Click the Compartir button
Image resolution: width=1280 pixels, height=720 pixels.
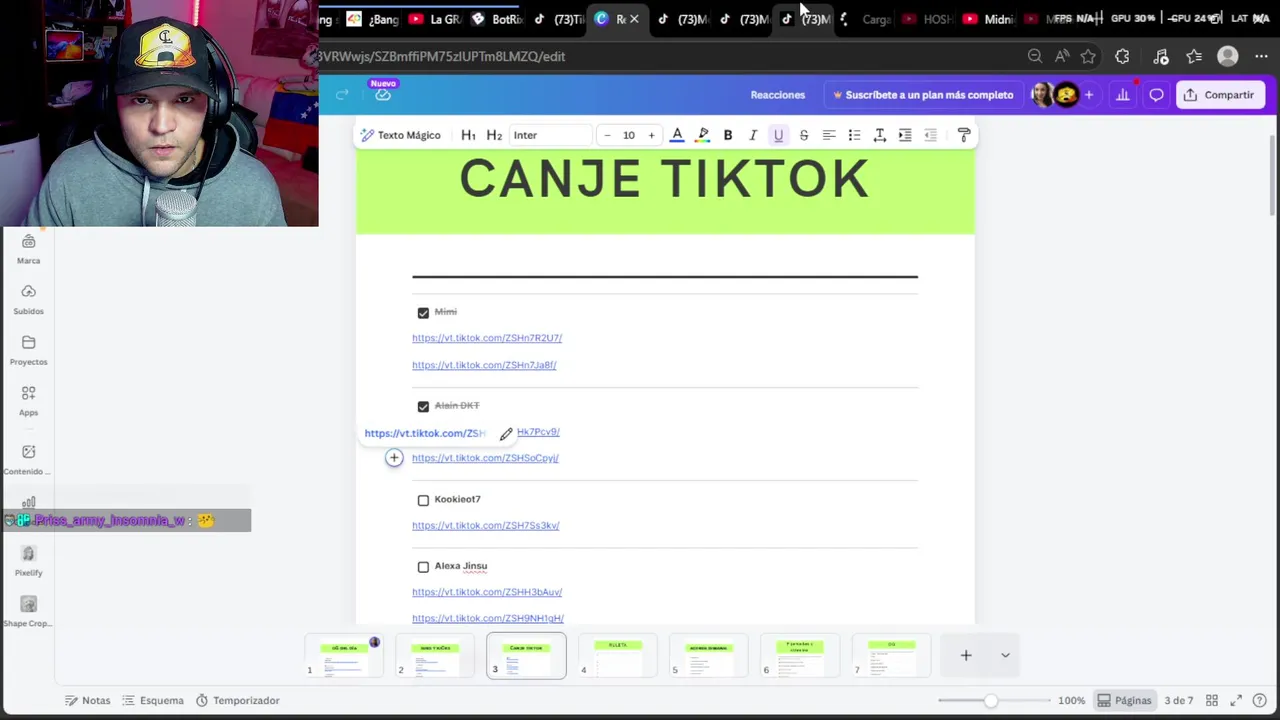point(1218,95)
